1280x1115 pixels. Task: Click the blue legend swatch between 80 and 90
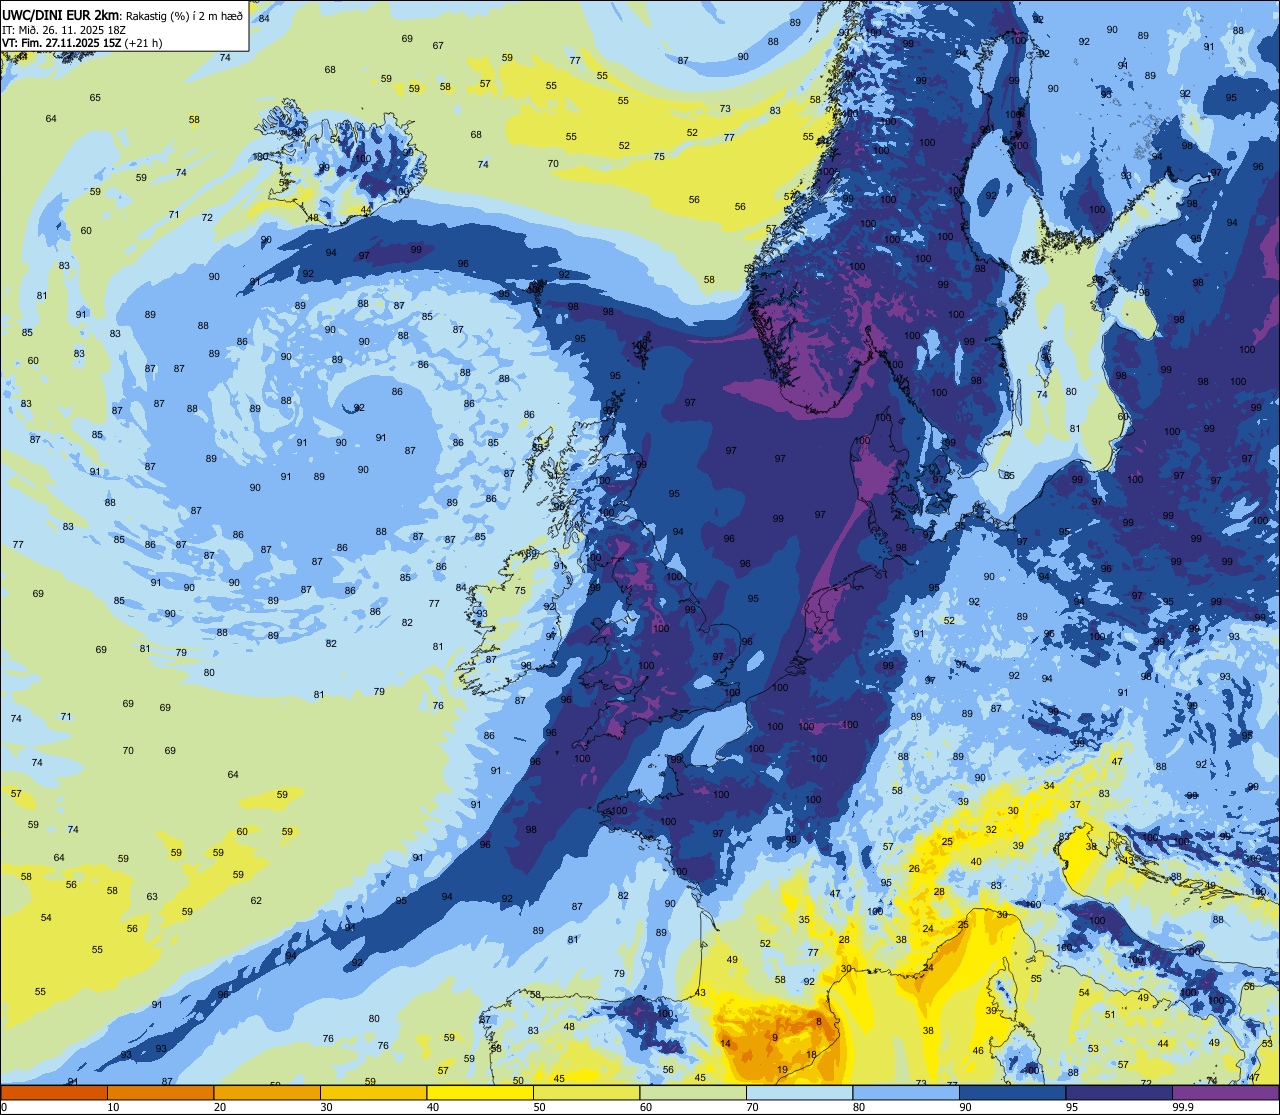pyautogui.click(x=906, y=1092)
